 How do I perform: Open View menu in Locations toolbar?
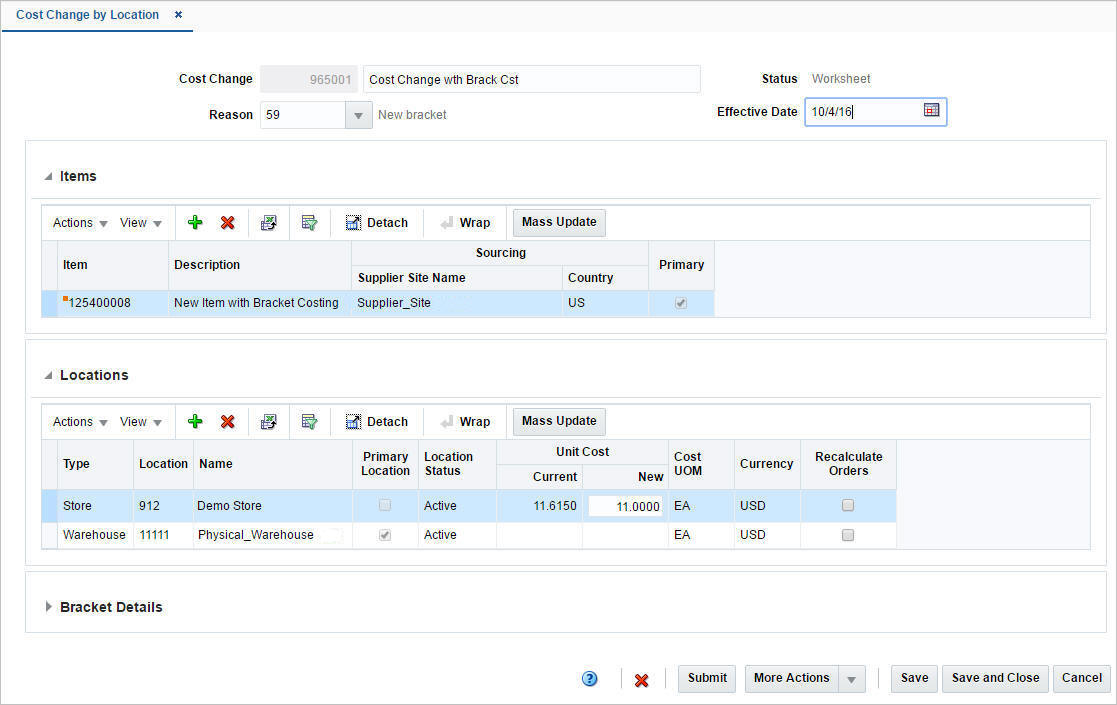coord(140,422)
